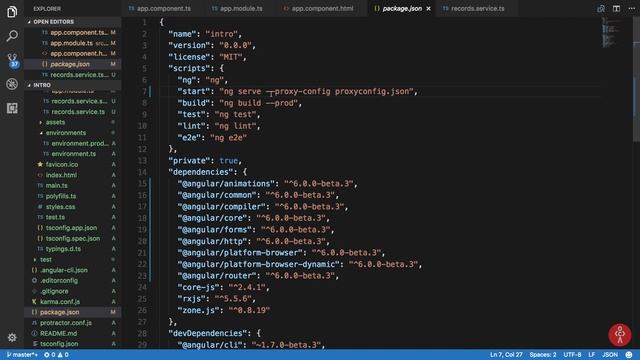Open README.md file

[73, 333]
